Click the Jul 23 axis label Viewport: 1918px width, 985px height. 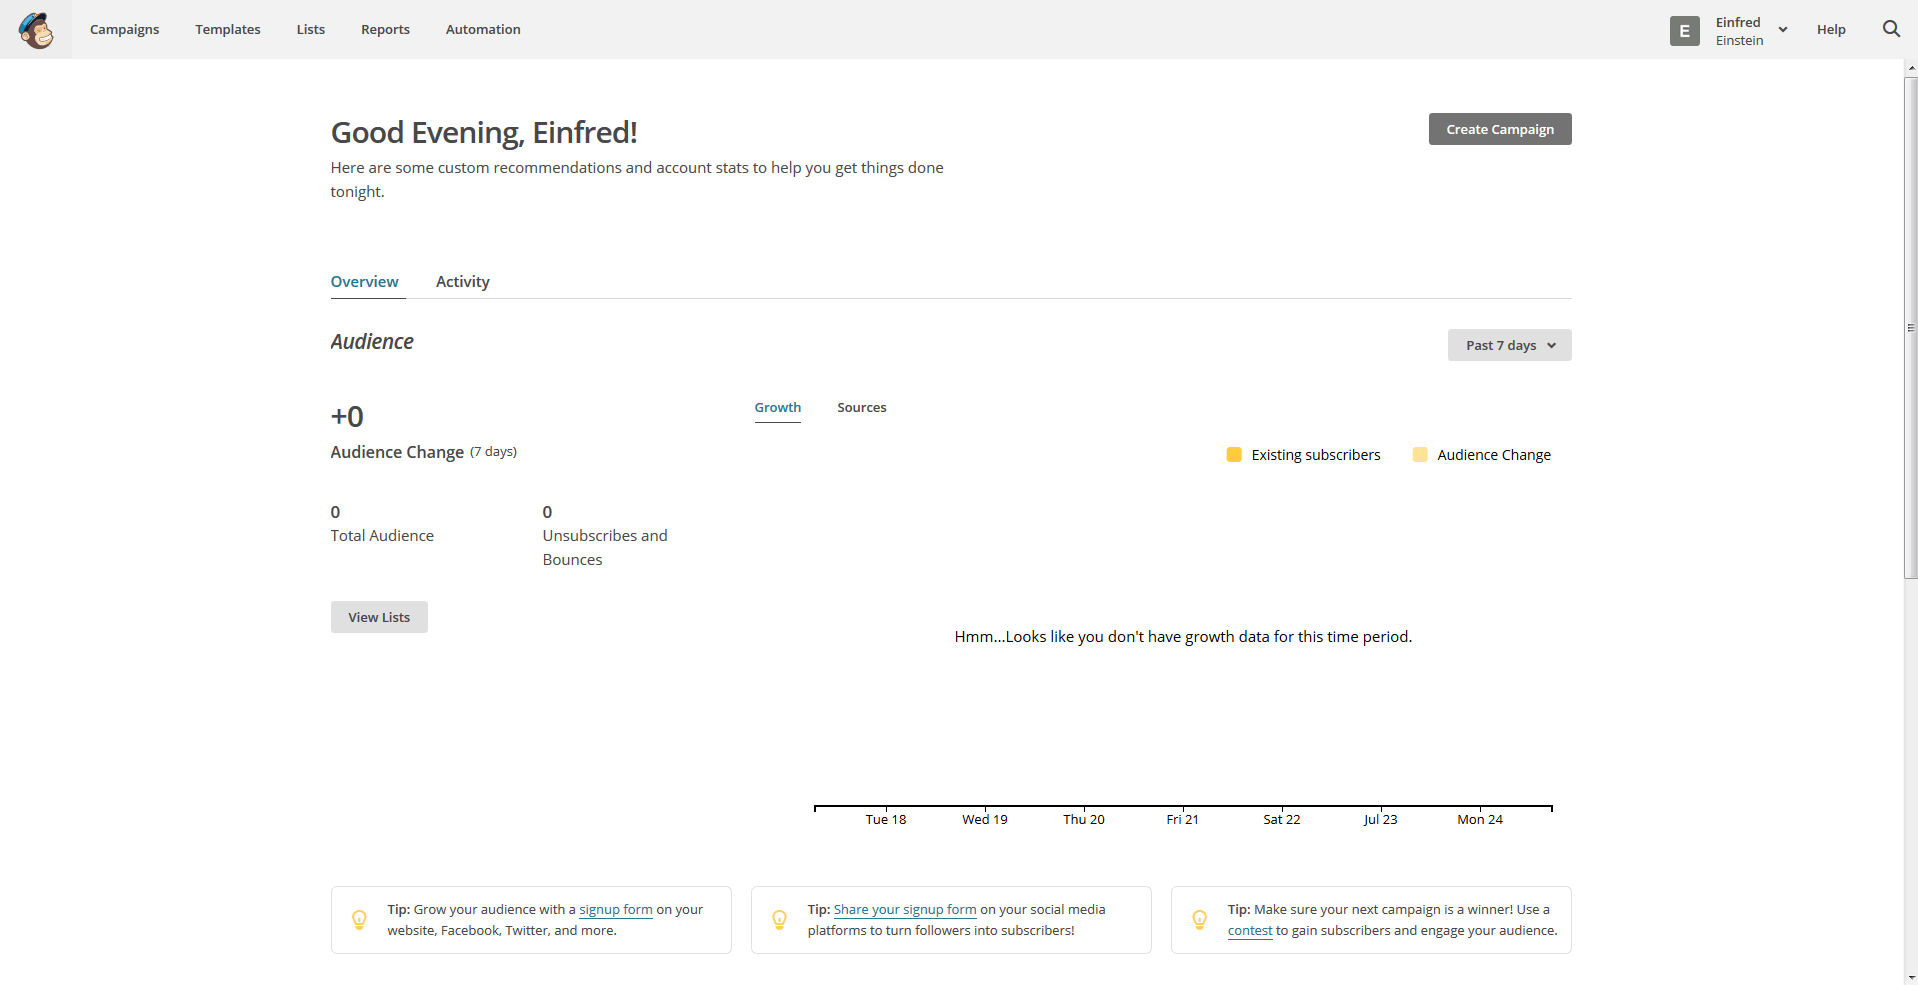click(1381, 820)
